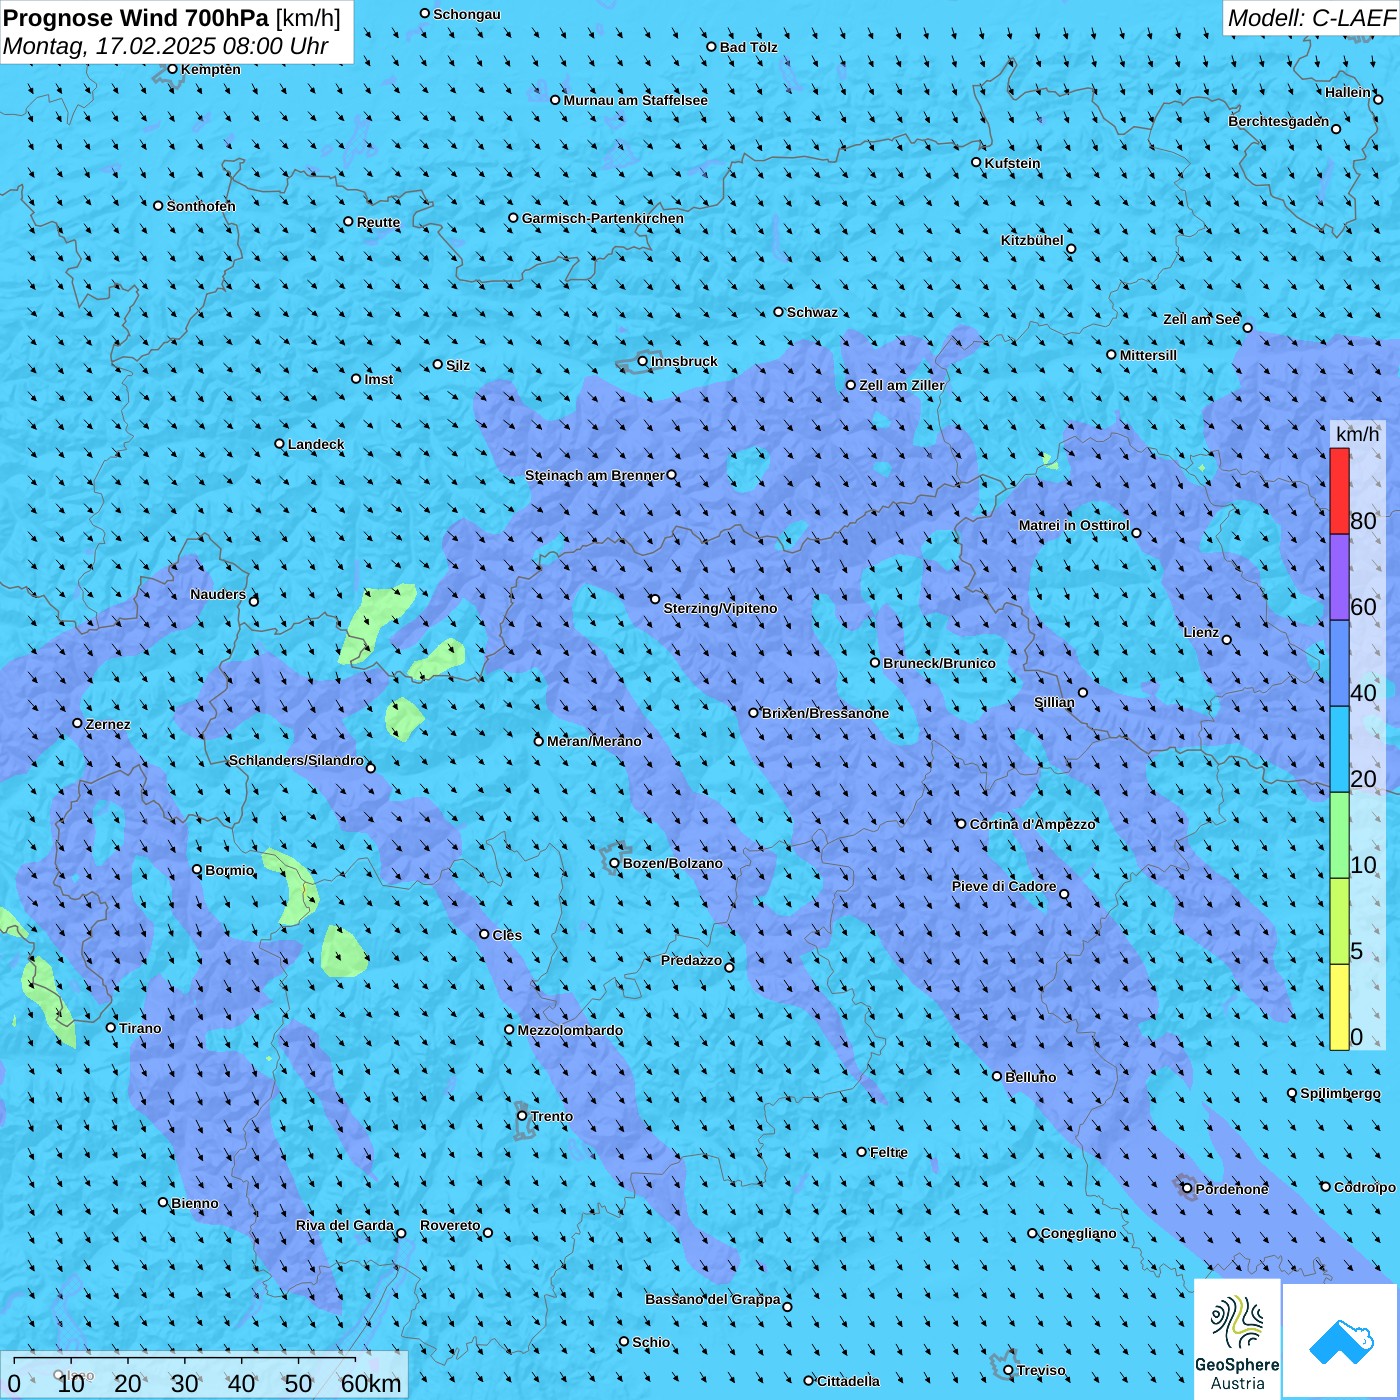The image size is (1400, 1400).
Task: Click the "Modell: C-LAEF" label
Action: (x=1311, y=18)
